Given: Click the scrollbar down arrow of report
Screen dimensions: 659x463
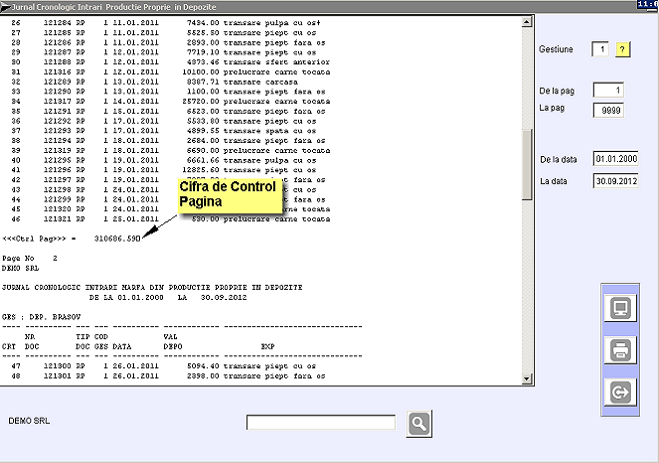Looking at the screenshot, I should [529, 380].
